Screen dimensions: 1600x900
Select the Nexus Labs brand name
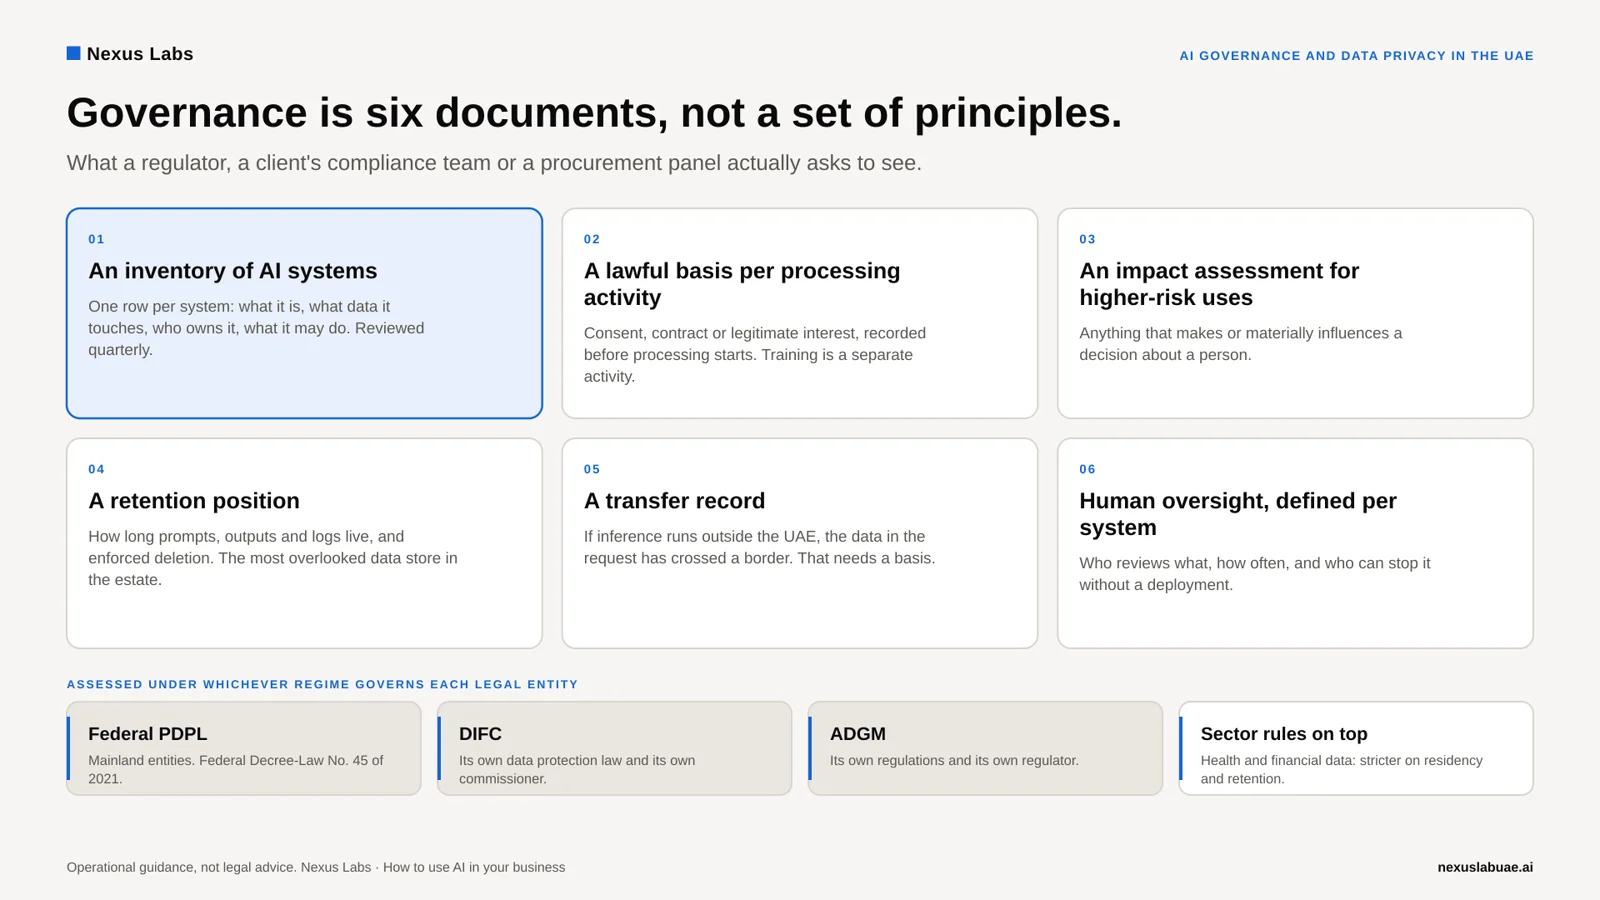click(140, 54)
